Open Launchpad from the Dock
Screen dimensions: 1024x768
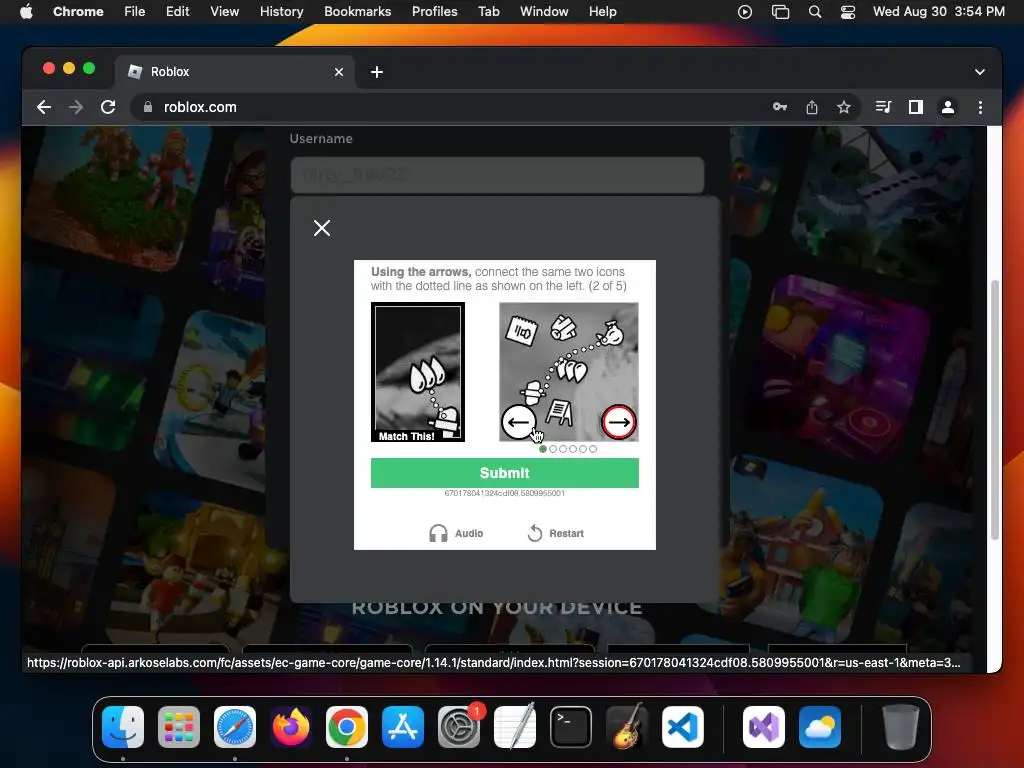click(x=179, y=727)
